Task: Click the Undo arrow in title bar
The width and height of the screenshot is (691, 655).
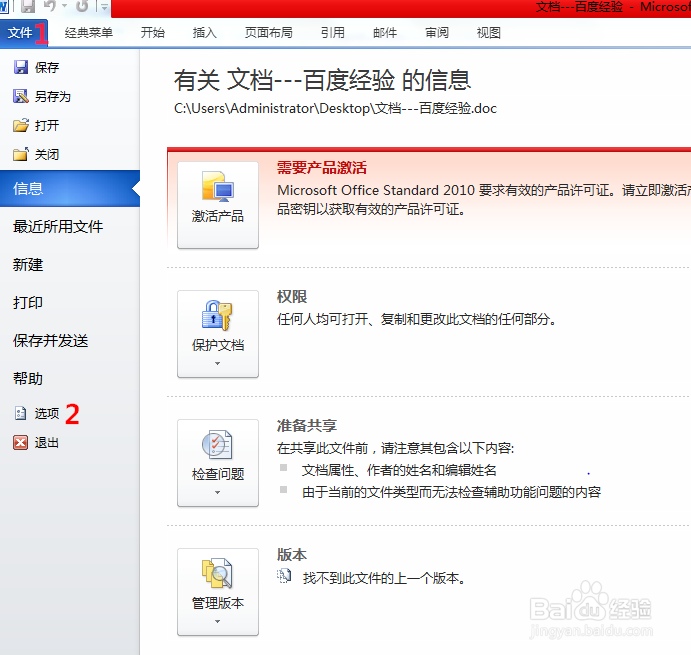Action: pyautogui.click(x=50, y=6)
